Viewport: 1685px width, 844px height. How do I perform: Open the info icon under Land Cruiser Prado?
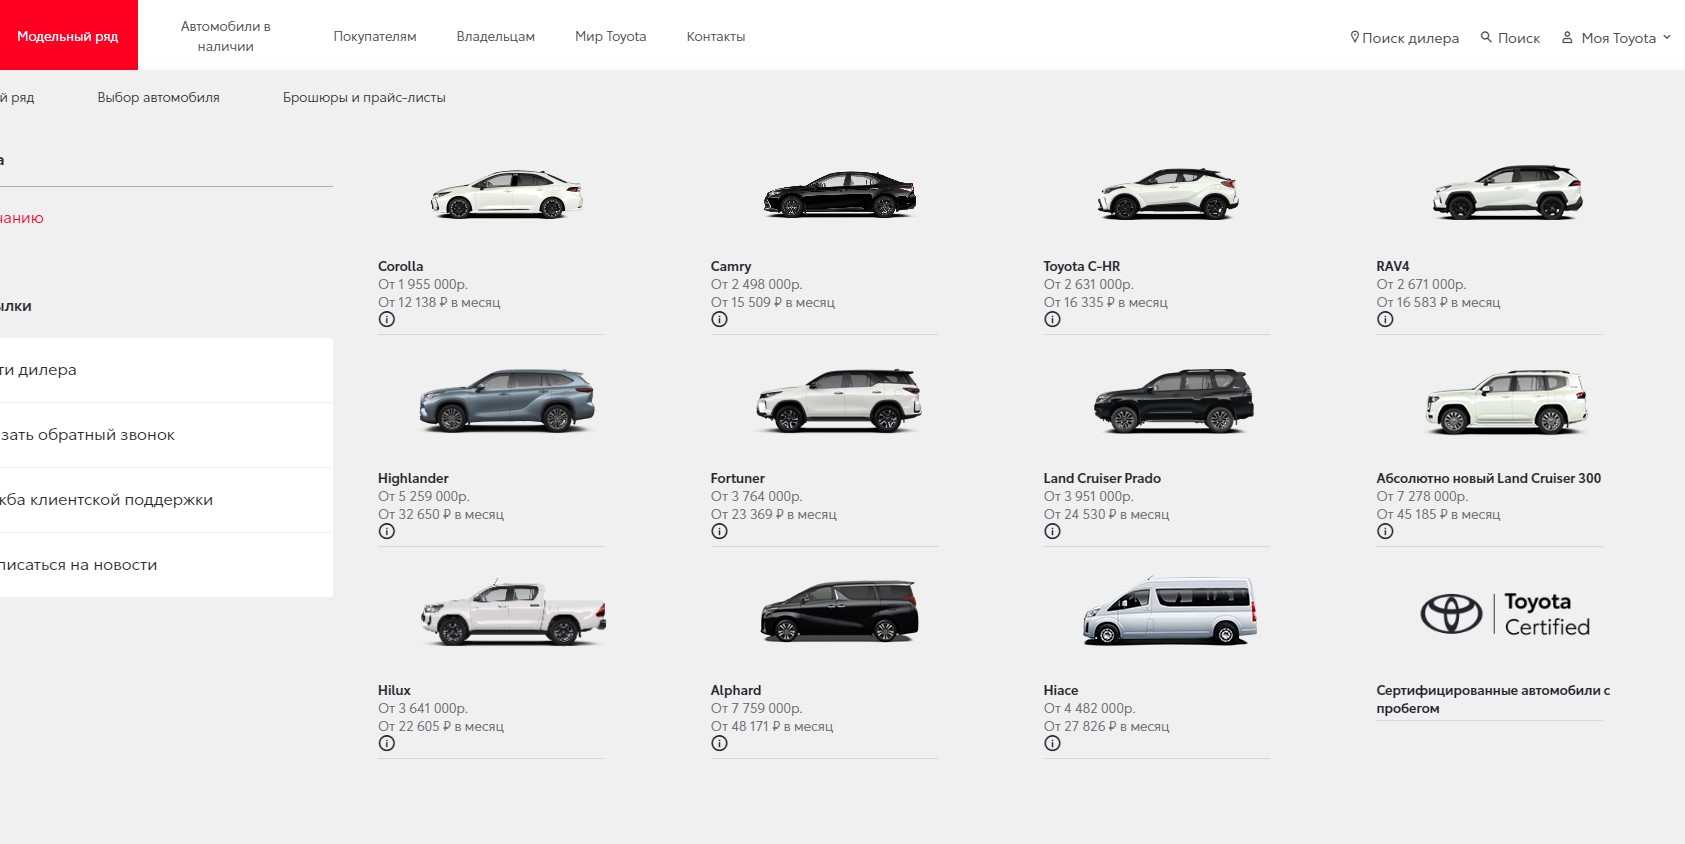point(1052,532)
